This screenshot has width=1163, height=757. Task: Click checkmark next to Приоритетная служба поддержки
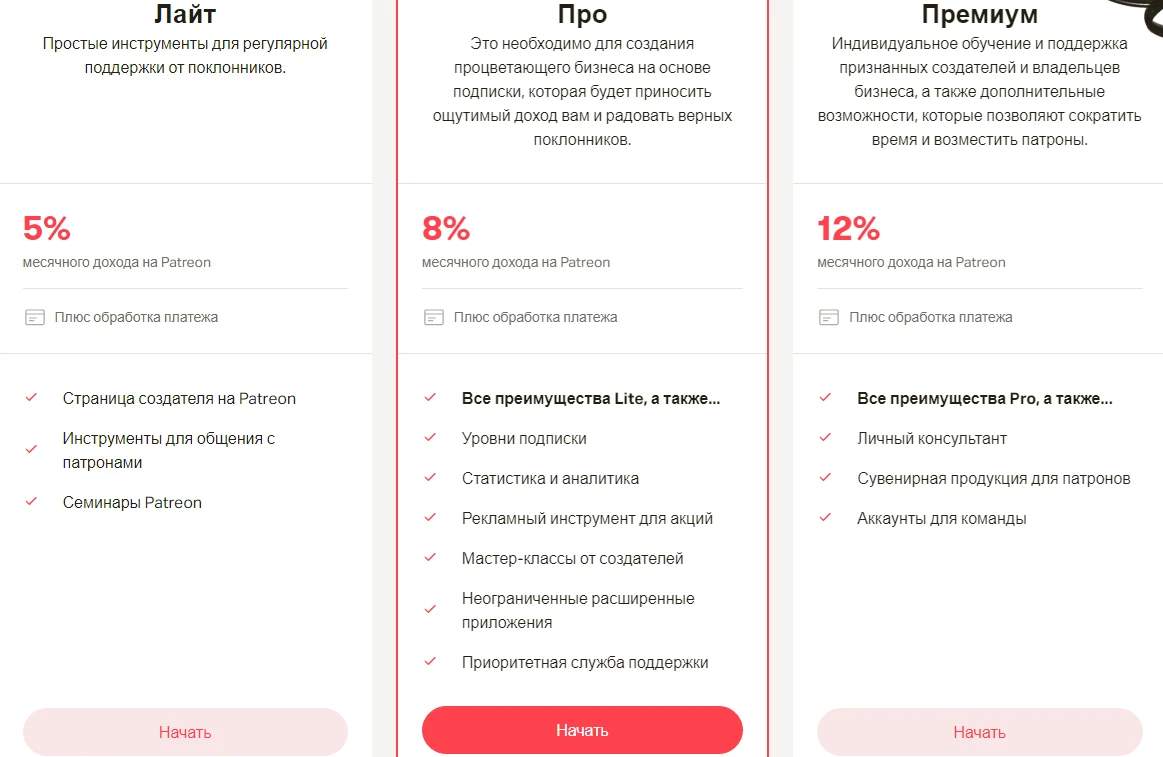[x=430, y=662]
